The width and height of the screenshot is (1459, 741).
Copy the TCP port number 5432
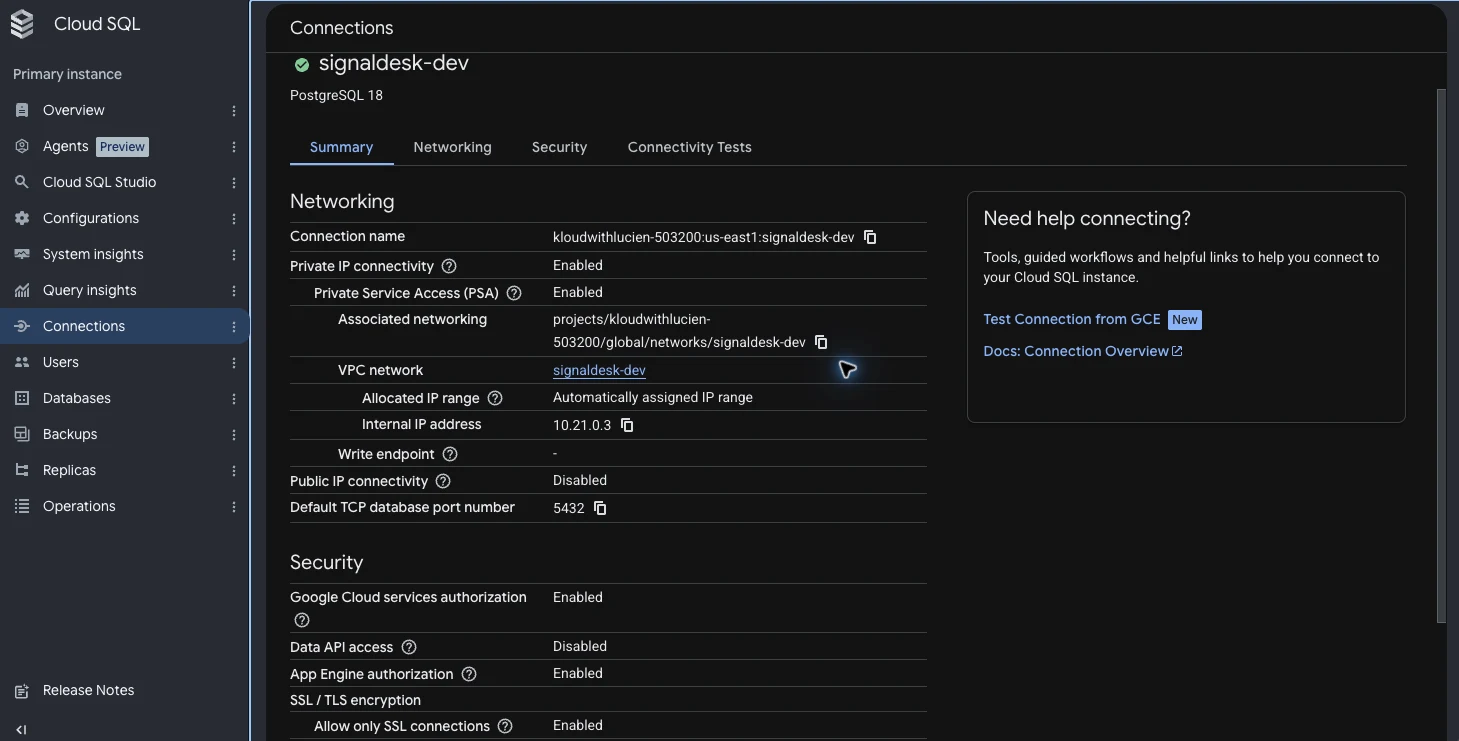600,508
